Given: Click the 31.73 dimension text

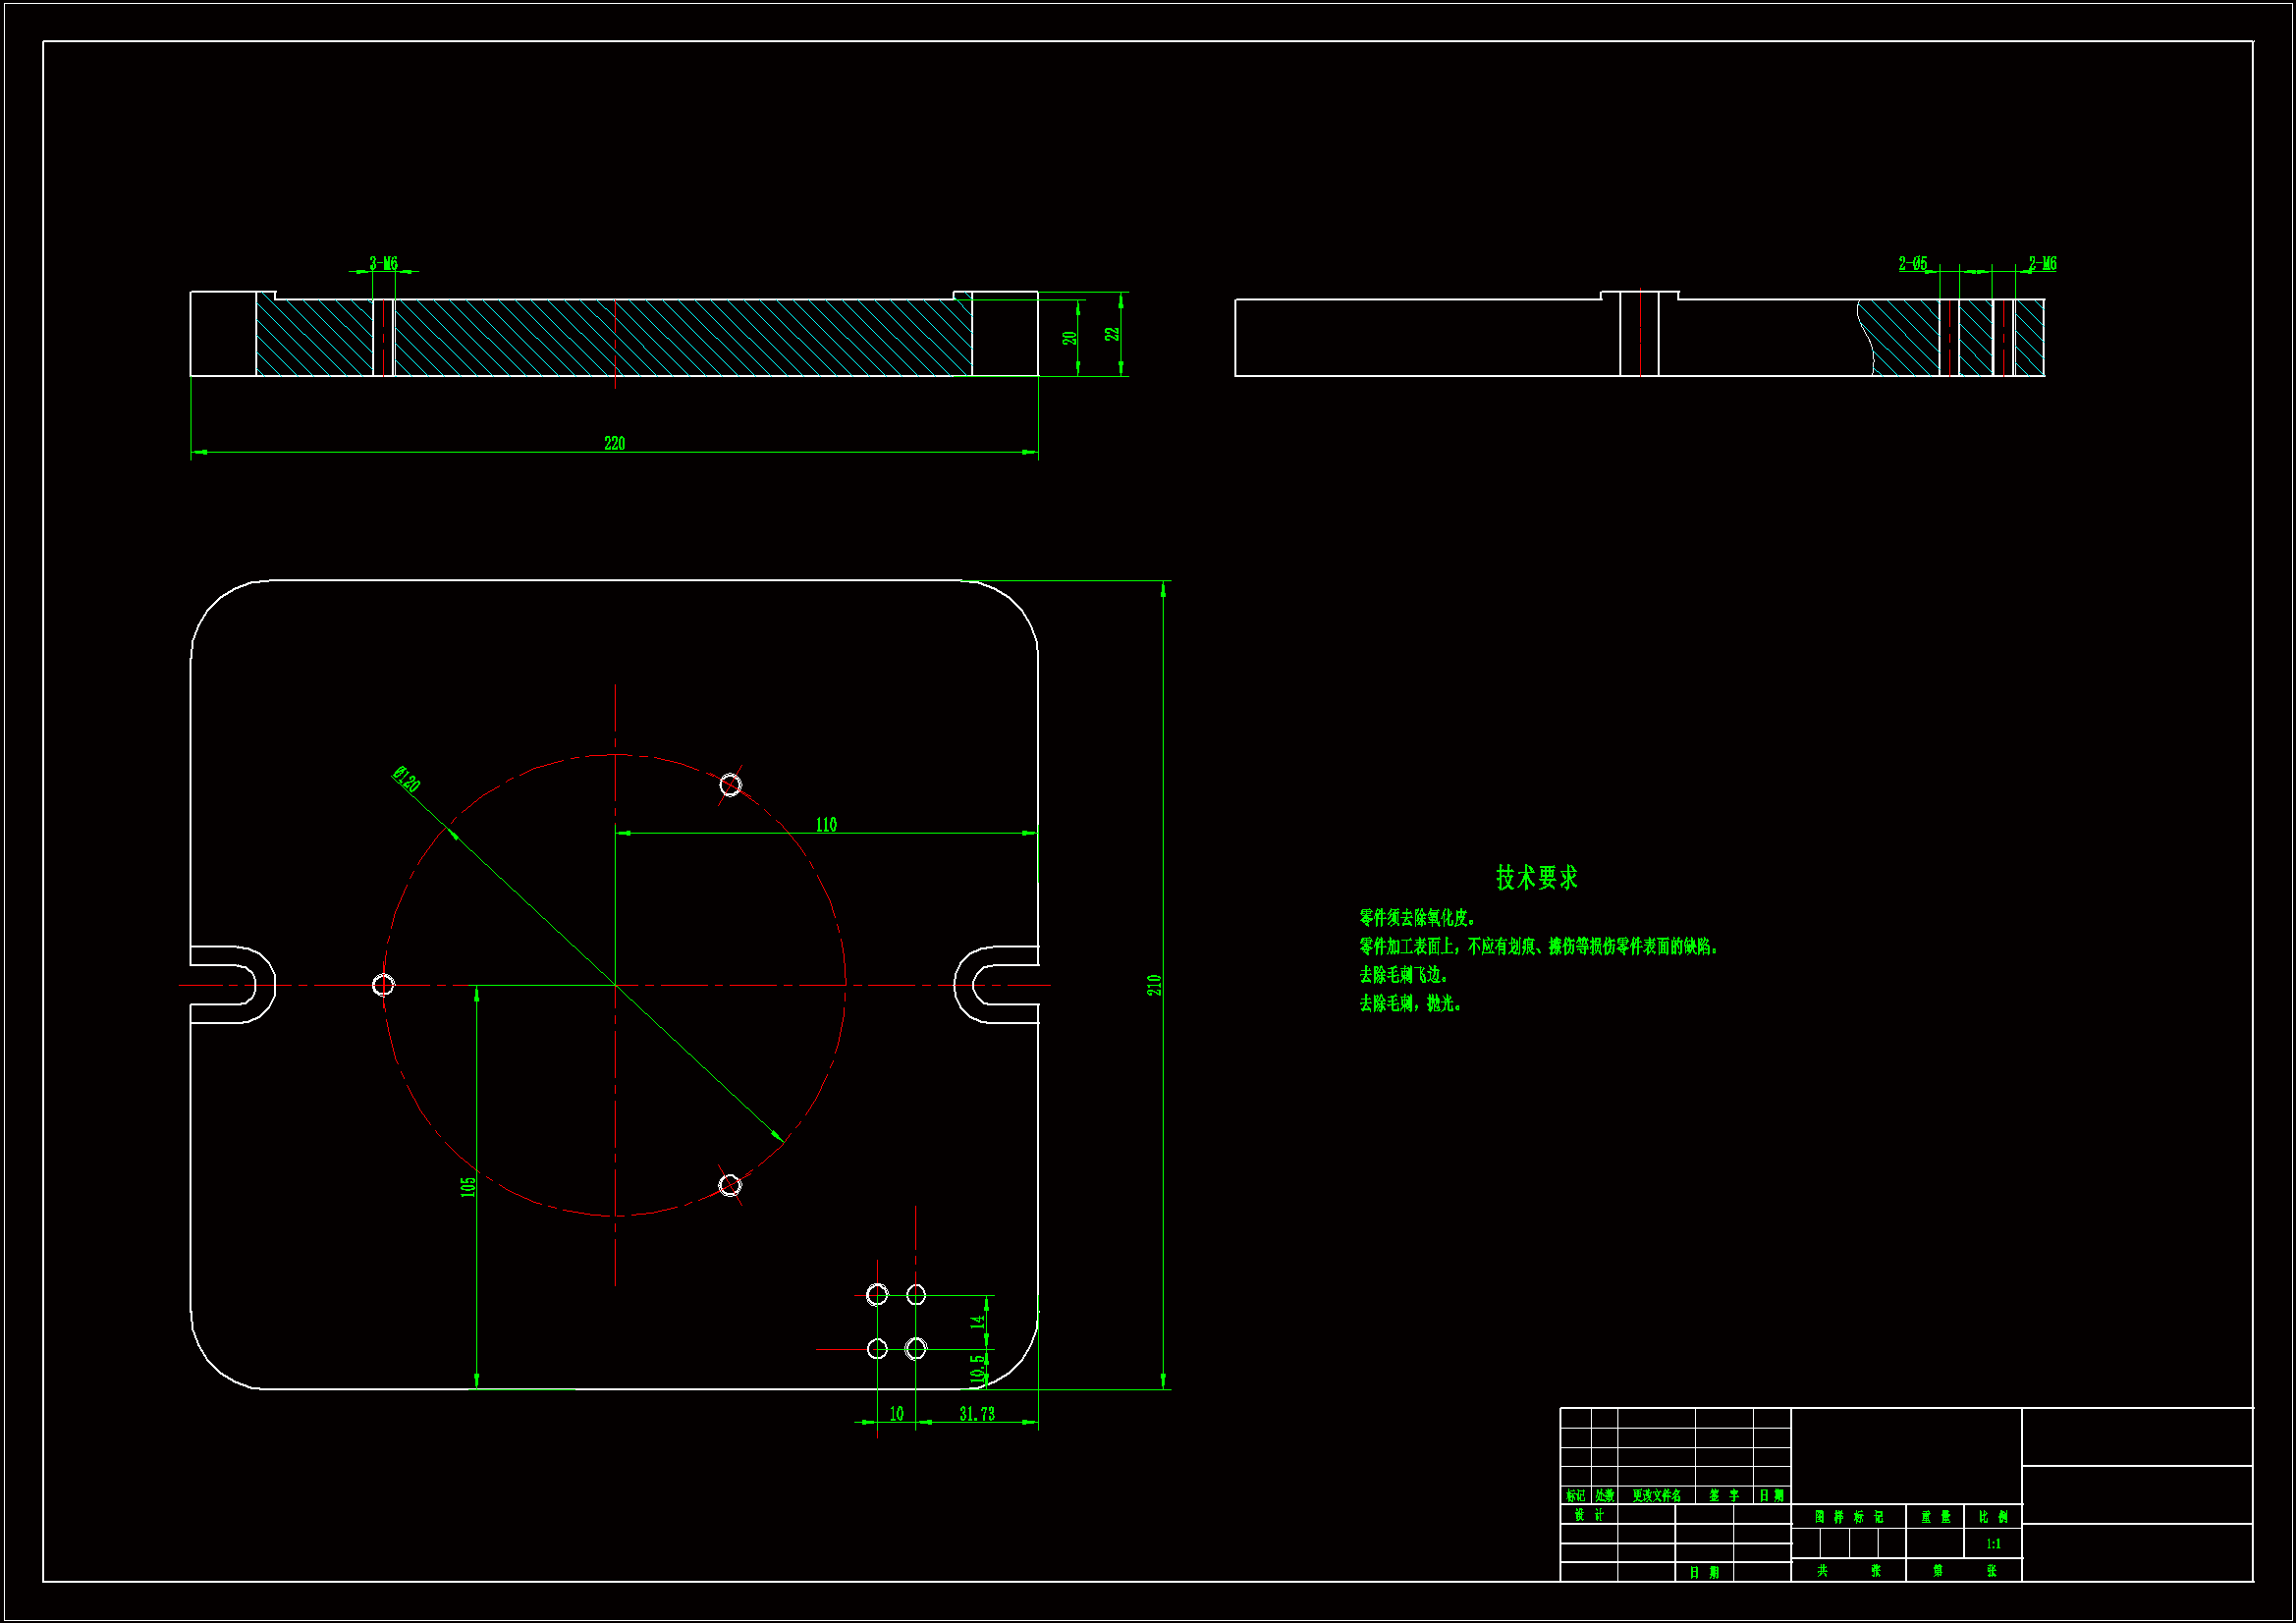Looking at the screenshot, I should pyautogui.click(x=977, y=1414).
